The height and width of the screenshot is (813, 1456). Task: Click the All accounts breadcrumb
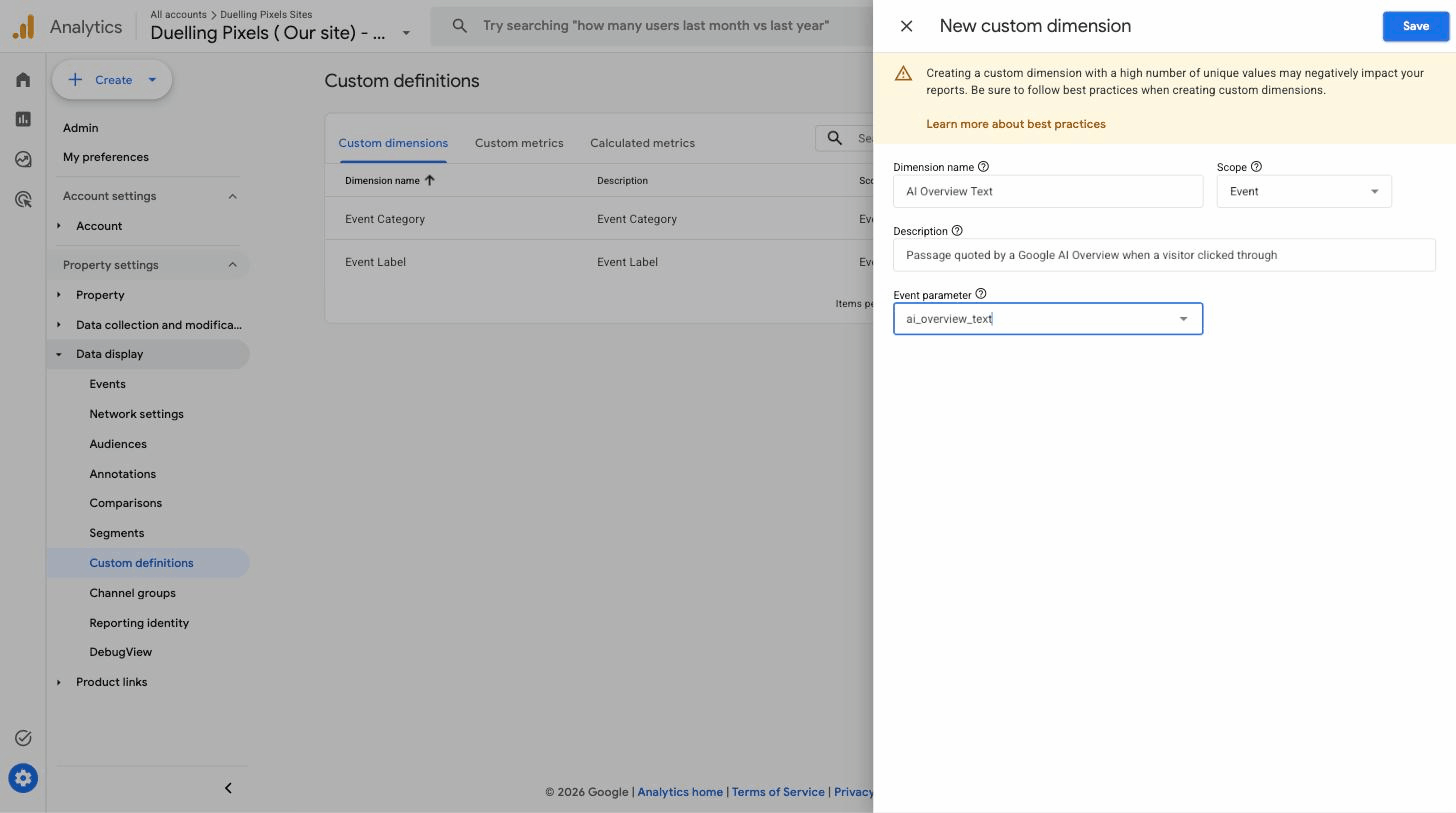(178, 14)
